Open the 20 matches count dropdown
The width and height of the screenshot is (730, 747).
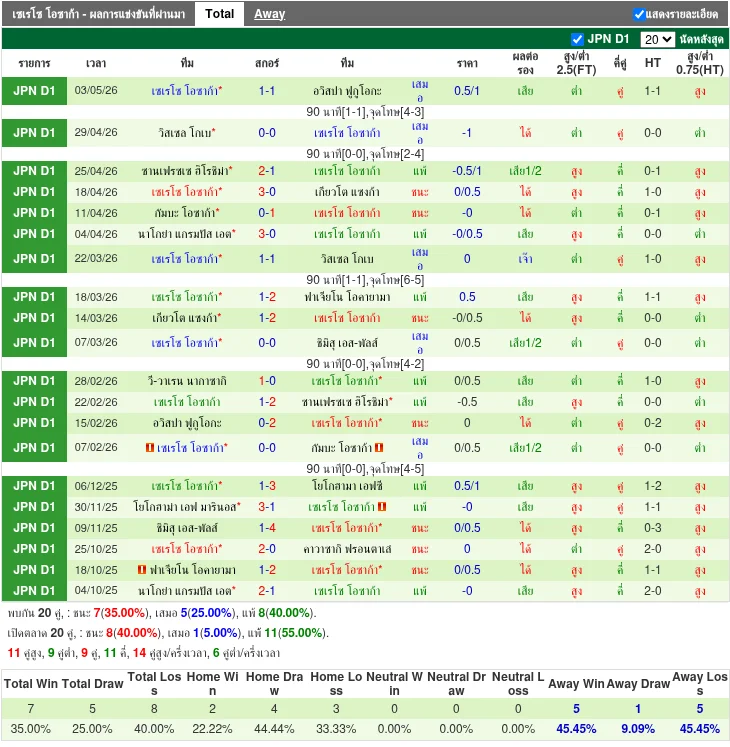[x=657, y=40]
